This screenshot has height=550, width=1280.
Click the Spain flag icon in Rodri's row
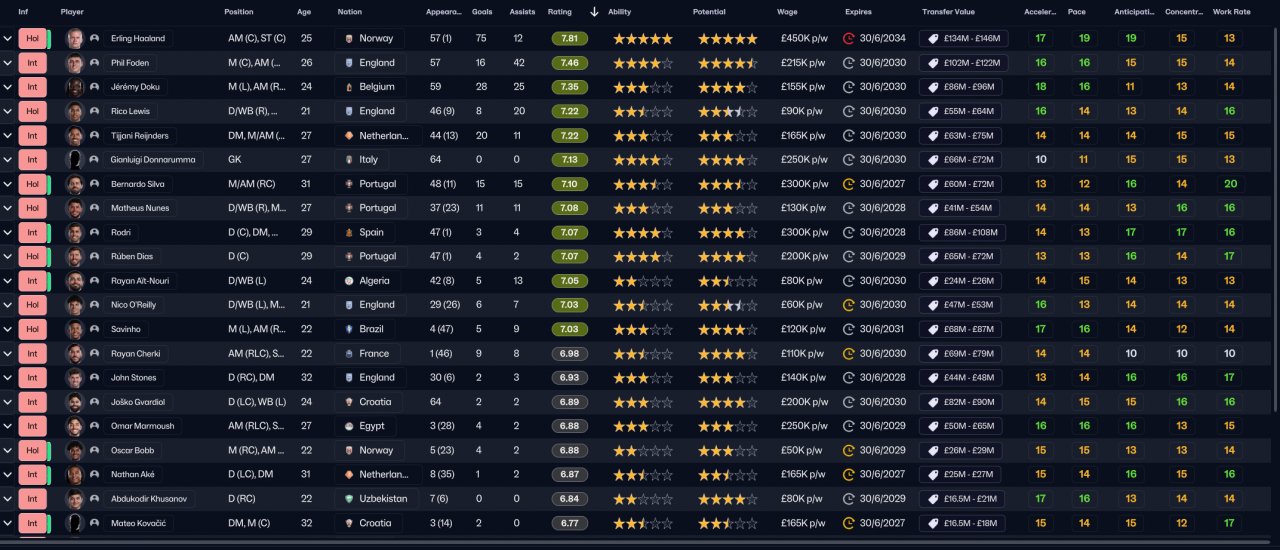click(x=349, y=232)
